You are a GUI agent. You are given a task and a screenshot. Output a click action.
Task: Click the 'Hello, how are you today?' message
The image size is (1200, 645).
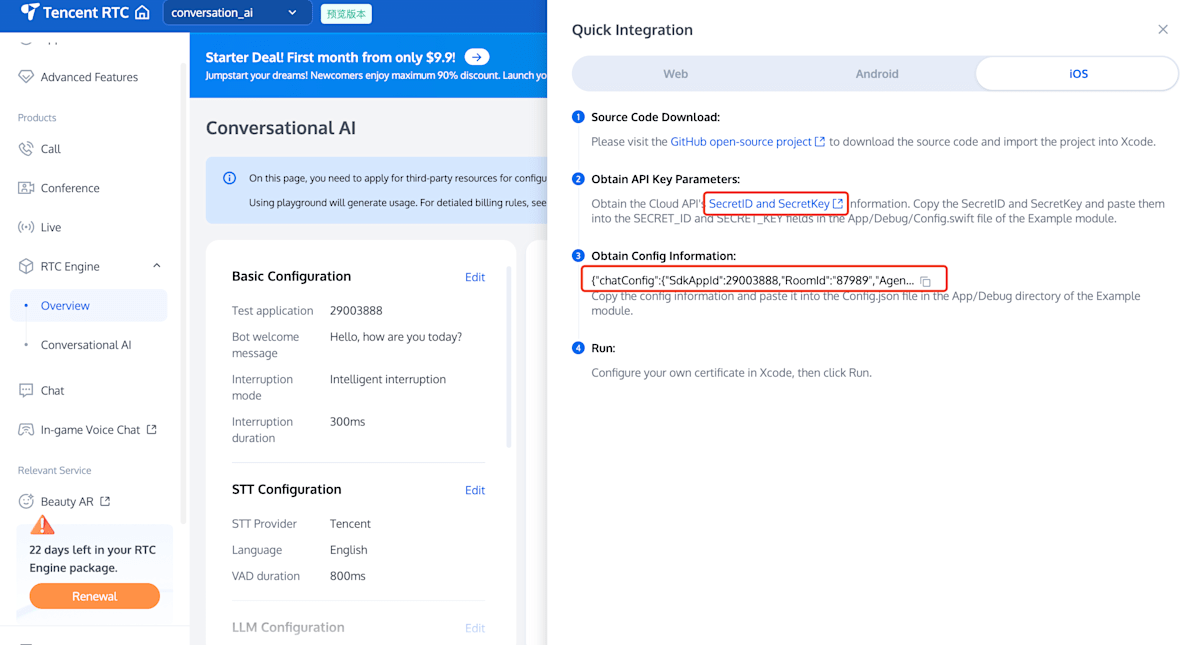[396, 337]
